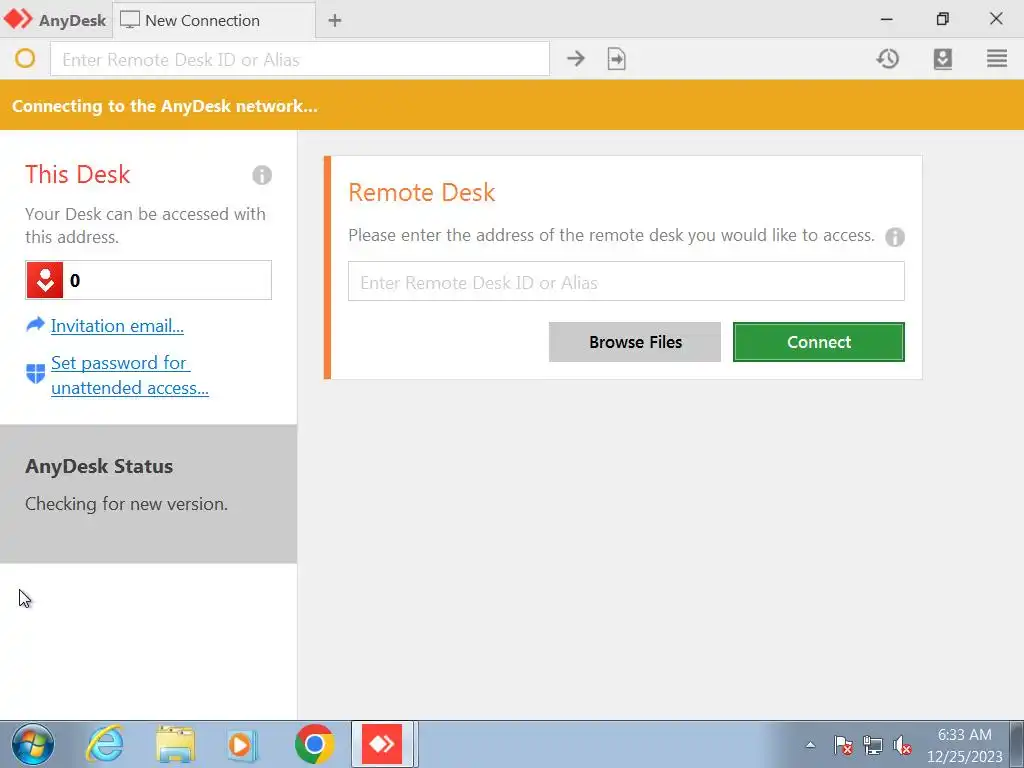Viewport: 1024px width, 768px height.
Task: Open the Windows Start button
Action: [33, 744]
